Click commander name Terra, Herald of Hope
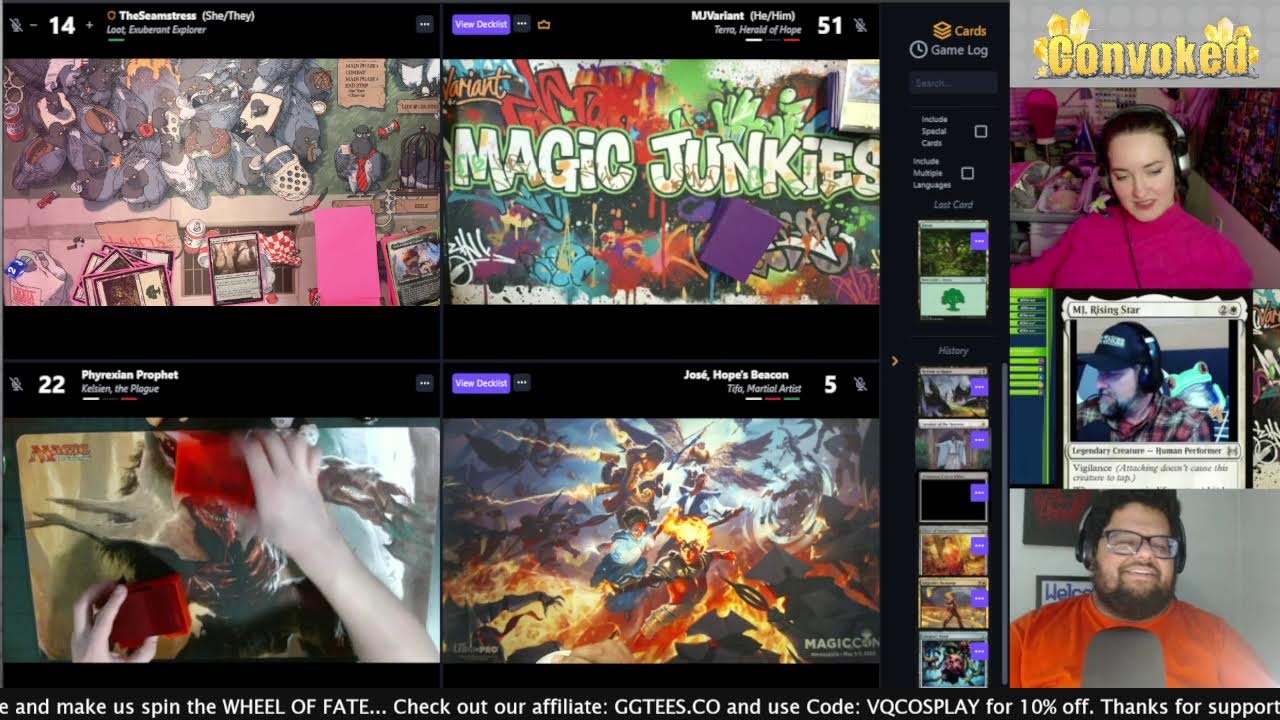This screenshot has width=1280, height=720. [757, 30]
